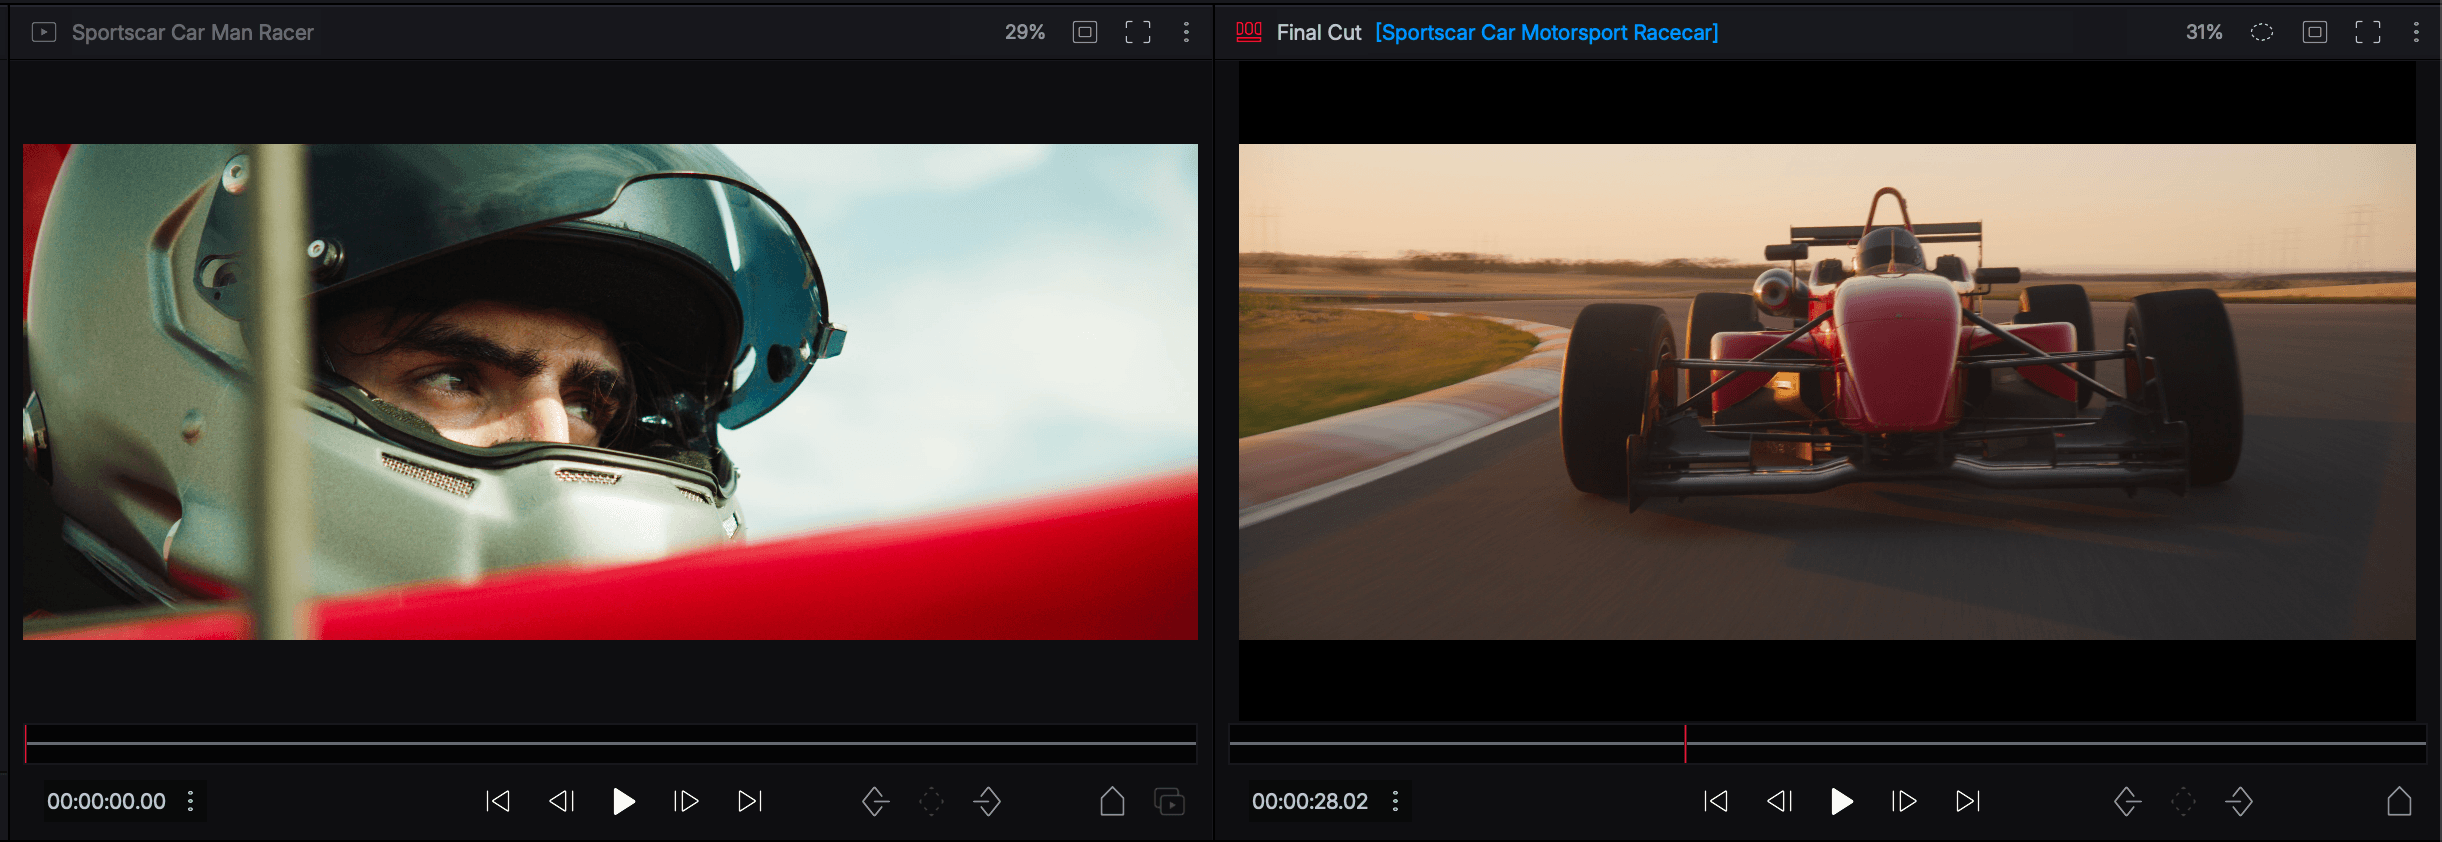This screenshot has height=842, width=2442.
Task: Open source viewer options menu
Action: pos(1187,32)
